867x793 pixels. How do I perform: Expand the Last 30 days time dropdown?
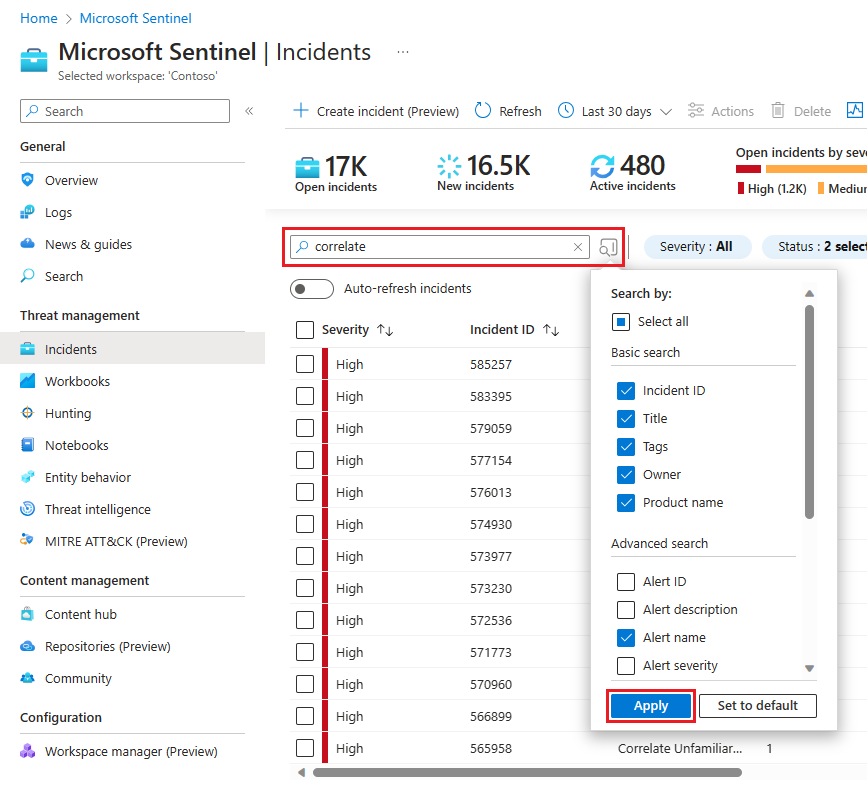pyautogui.click(x=615, y=111)
